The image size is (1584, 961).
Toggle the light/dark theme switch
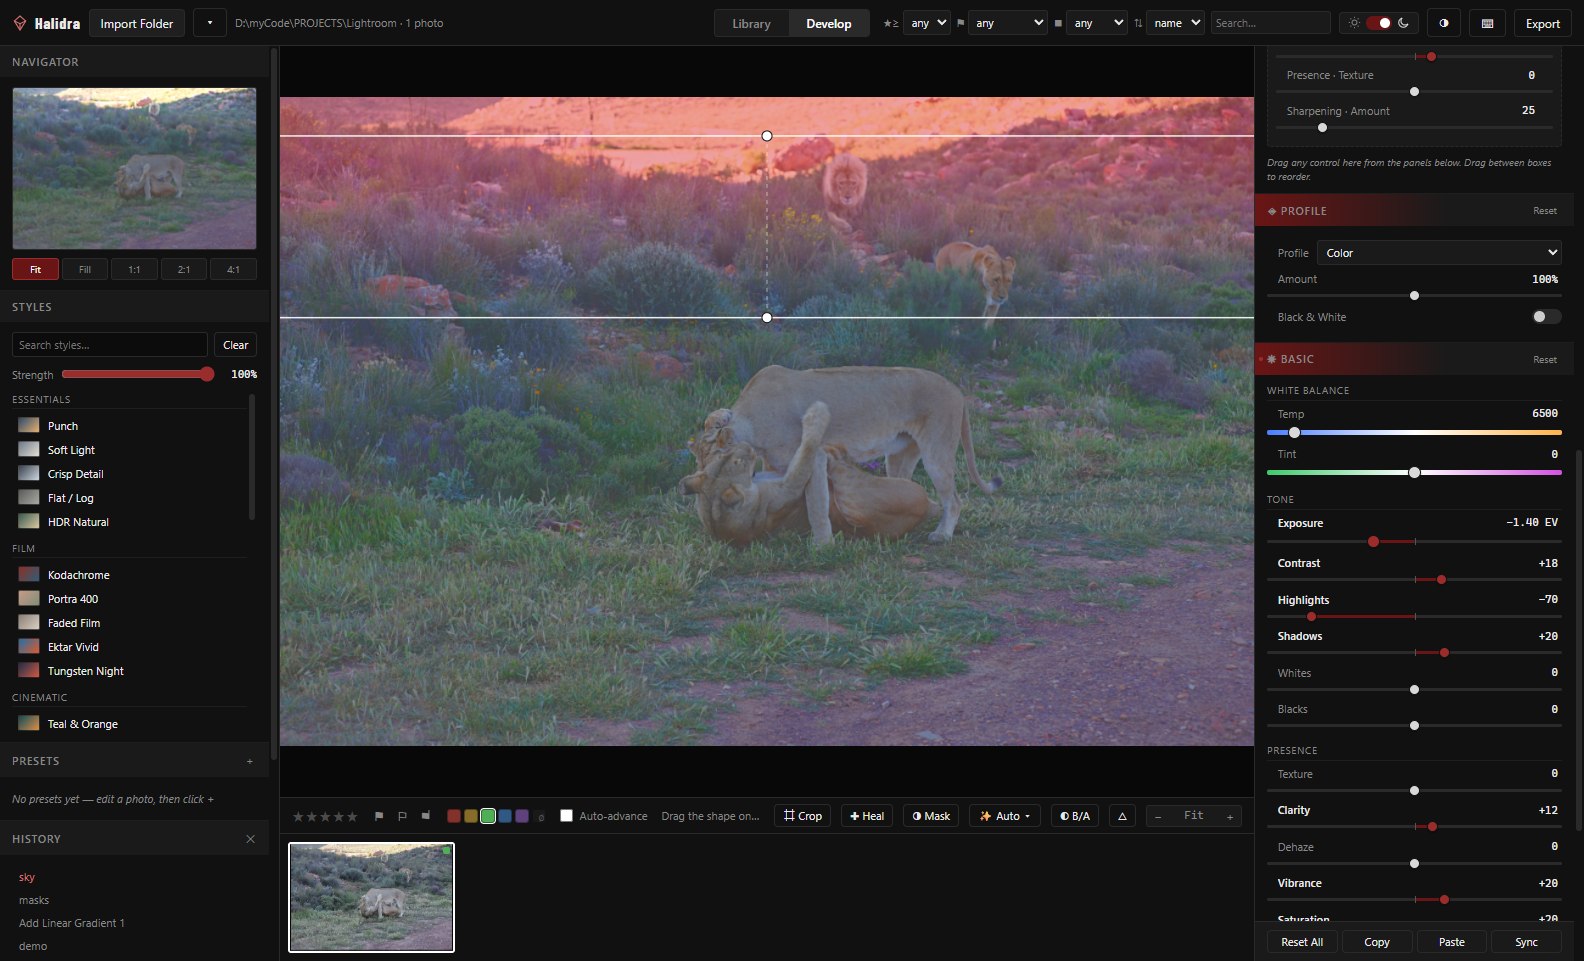(x=1379, y=23)
